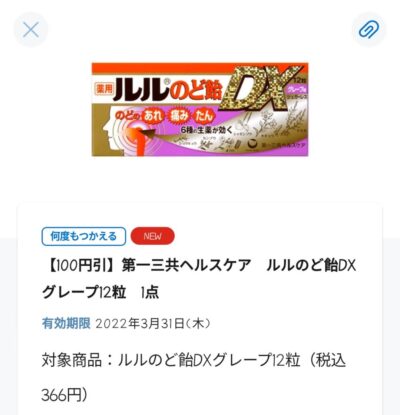400x415 pixels.
Task: Tap the expiry date 2022年3月31日(木)
Action: (x=153, y=323)
